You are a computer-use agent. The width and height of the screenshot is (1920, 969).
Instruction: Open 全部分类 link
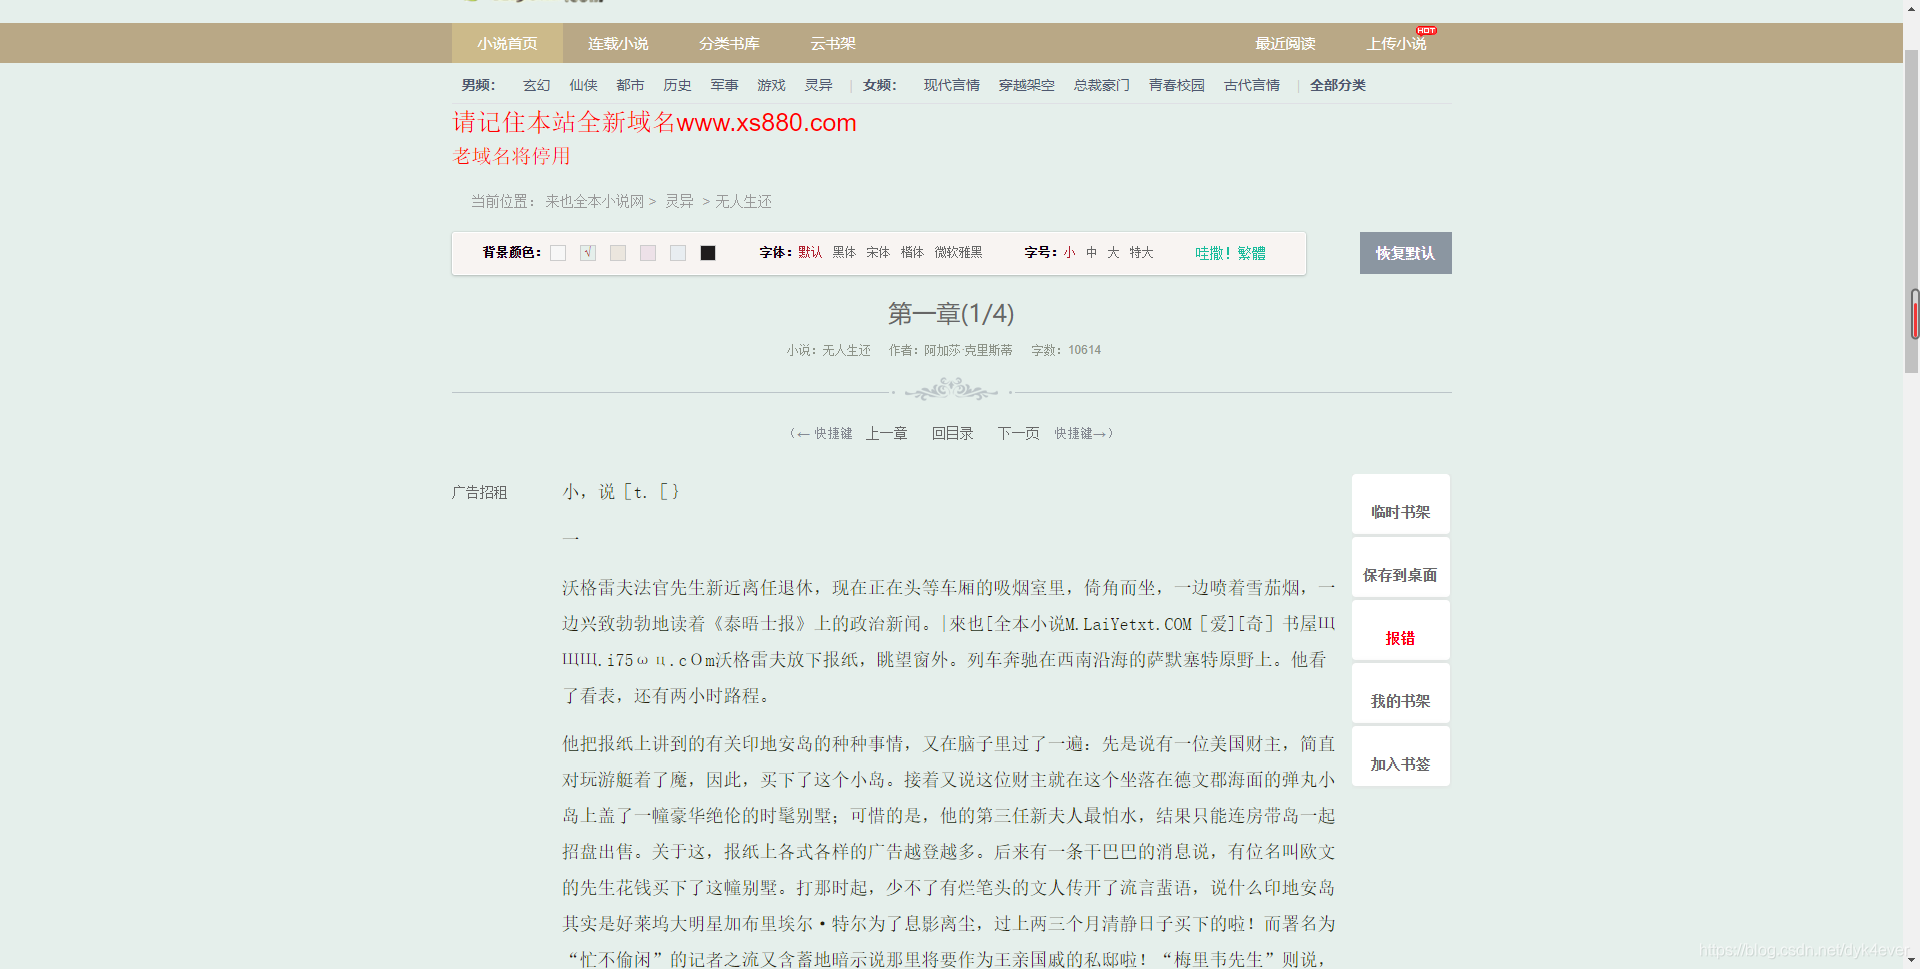click(x=1337, y=85)
